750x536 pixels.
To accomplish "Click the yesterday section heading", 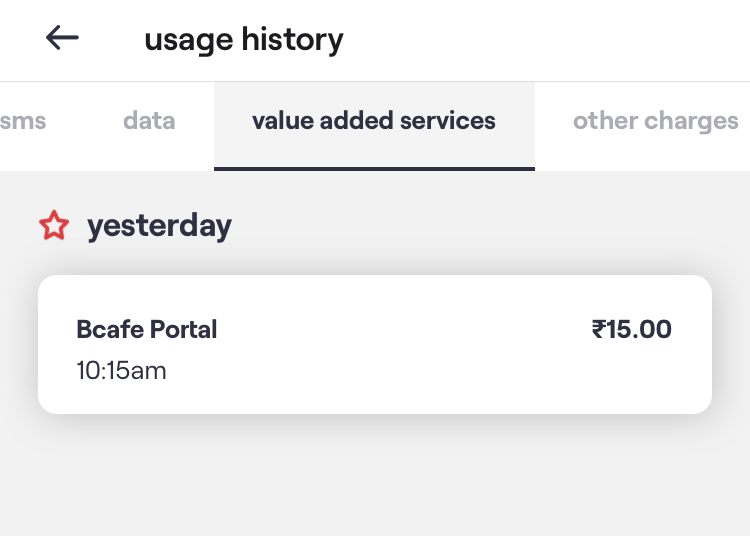I will 159,226.
